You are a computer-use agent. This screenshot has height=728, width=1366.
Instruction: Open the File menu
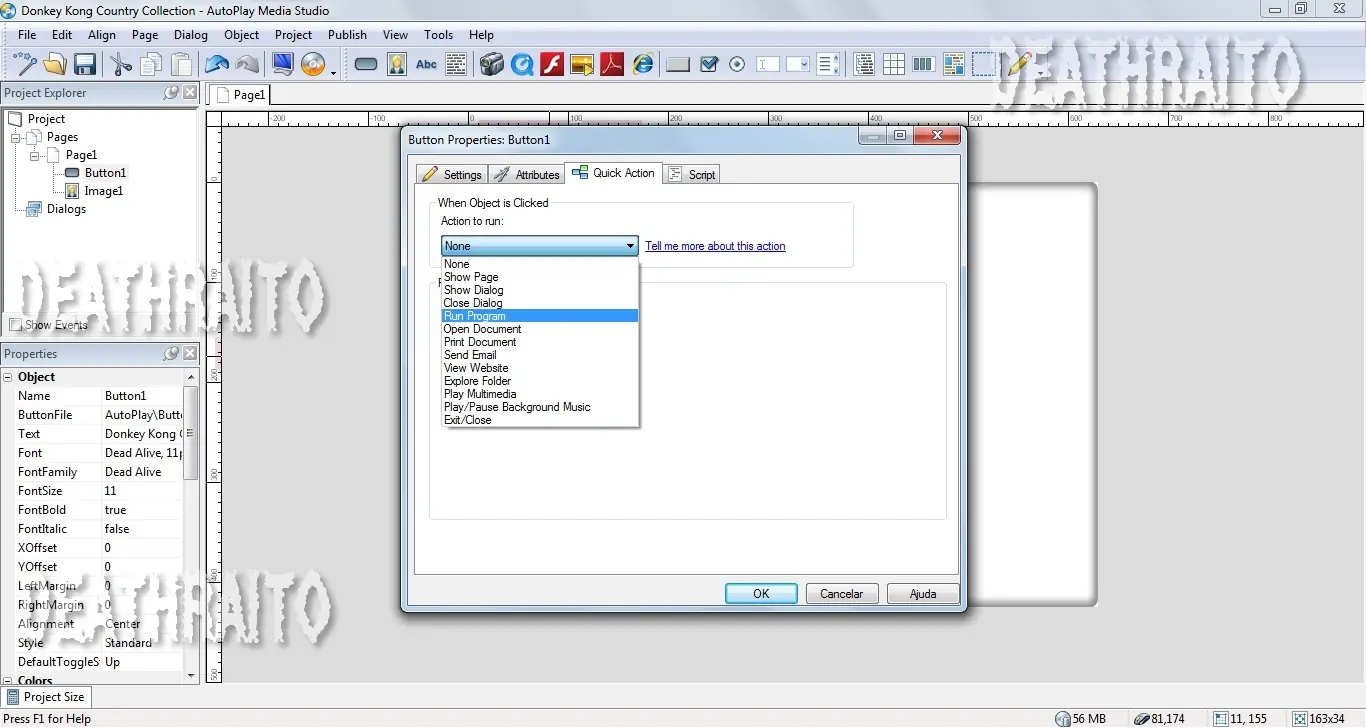point(27,35)
